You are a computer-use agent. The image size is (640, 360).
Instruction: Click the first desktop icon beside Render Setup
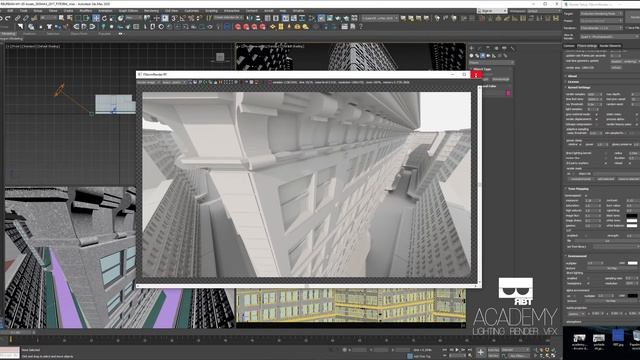click(579, 342)
